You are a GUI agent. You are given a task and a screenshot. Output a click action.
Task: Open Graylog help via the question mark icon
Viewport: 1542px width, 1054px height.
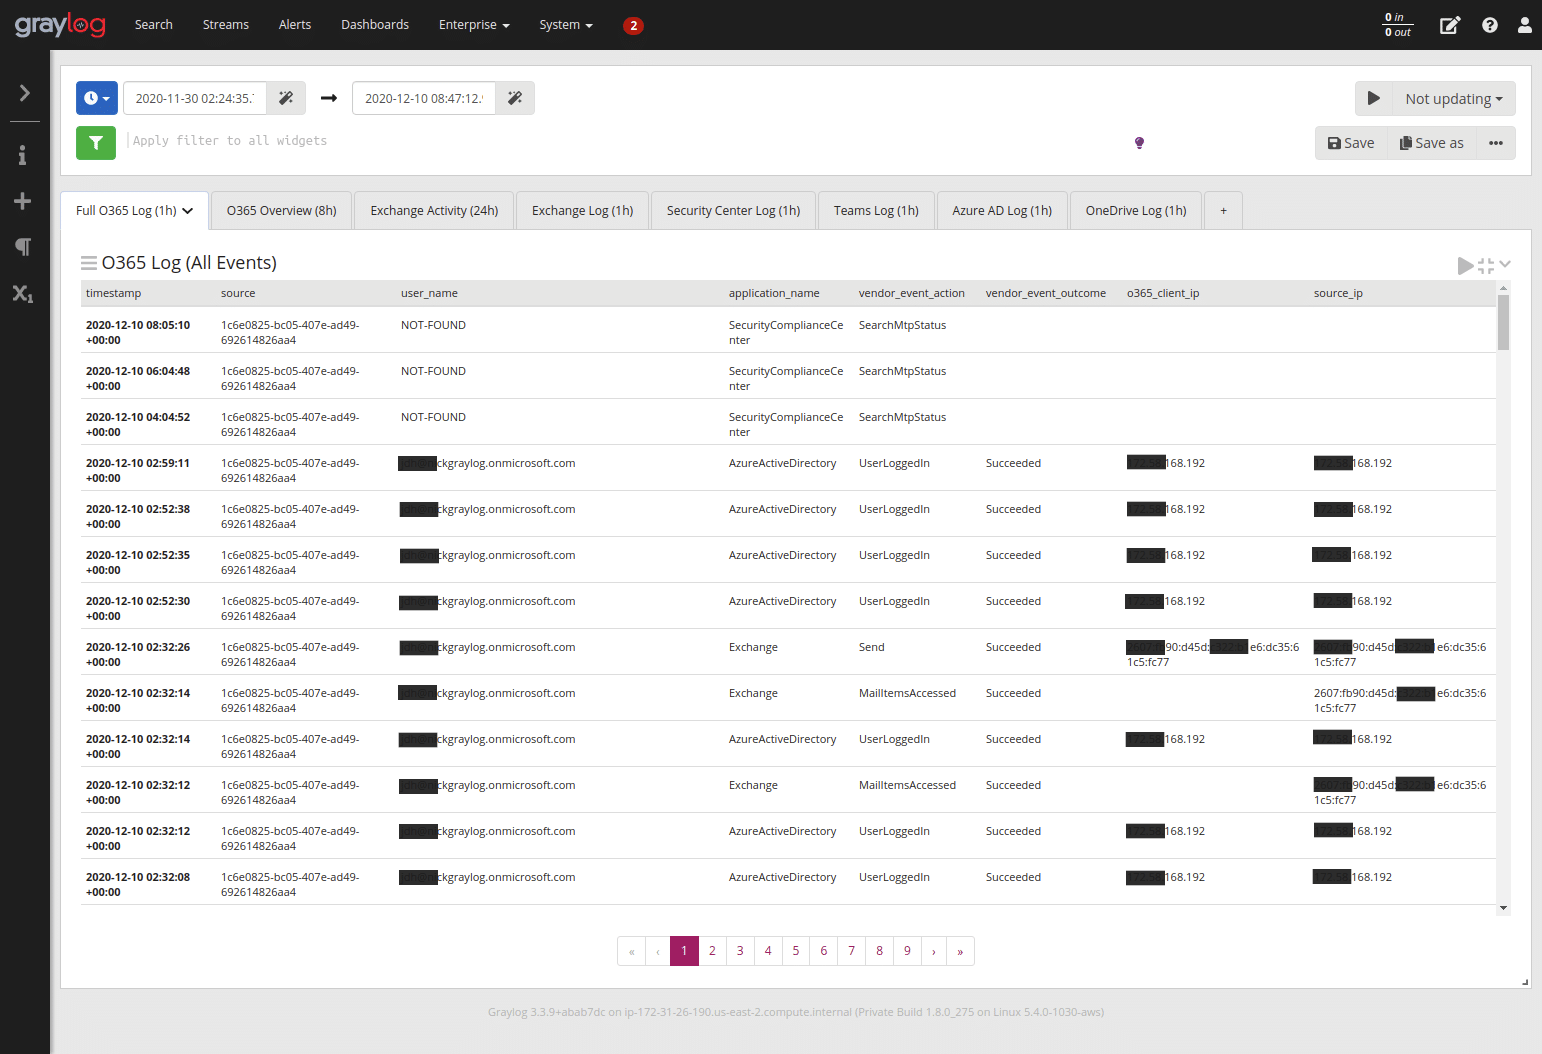coord(1489,24)
